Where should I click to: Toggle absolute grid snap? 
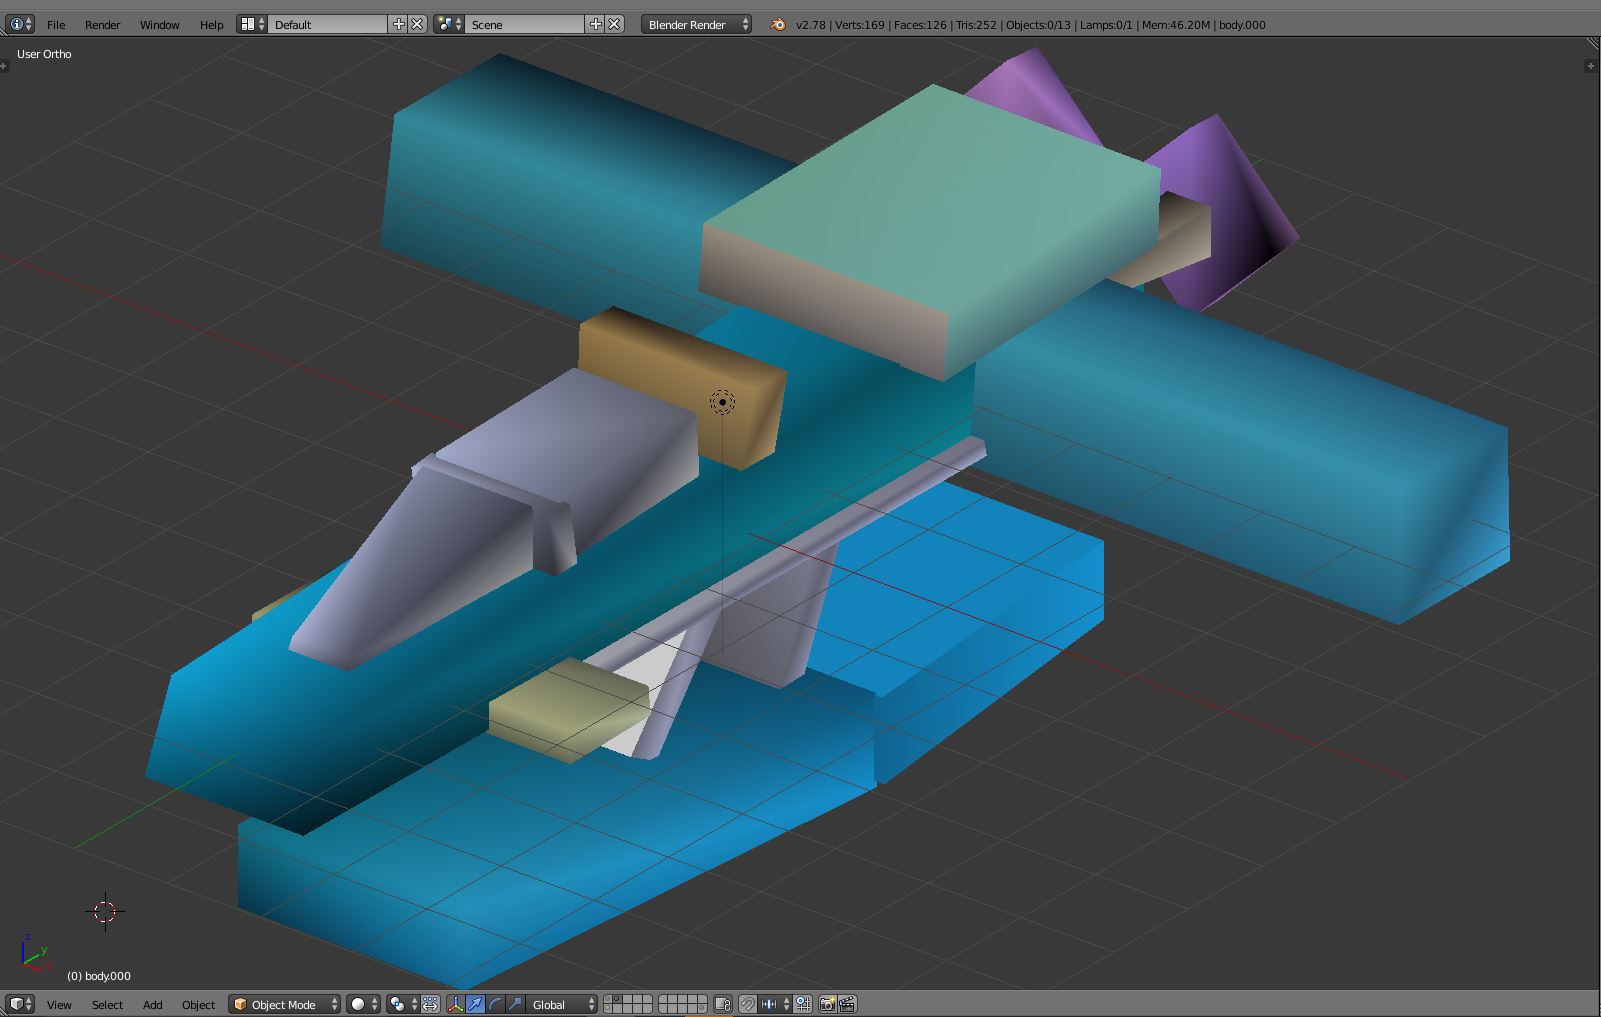point(803,1004)
